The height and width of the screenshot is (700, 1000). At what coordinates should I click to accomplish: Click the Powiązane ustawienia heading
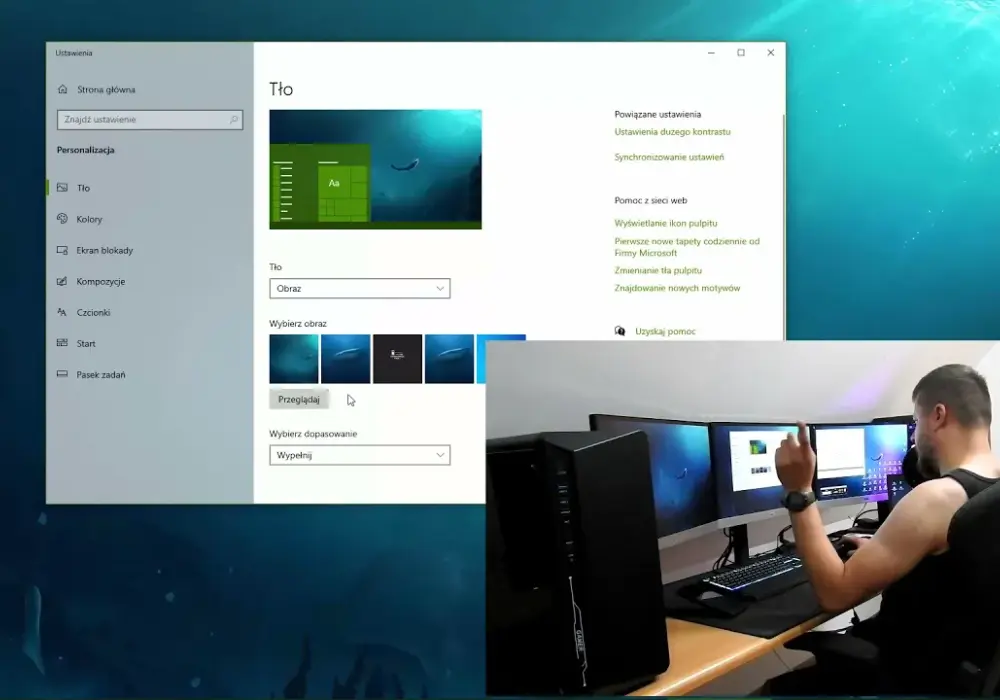pyautogui.click(x=658, y=114)
